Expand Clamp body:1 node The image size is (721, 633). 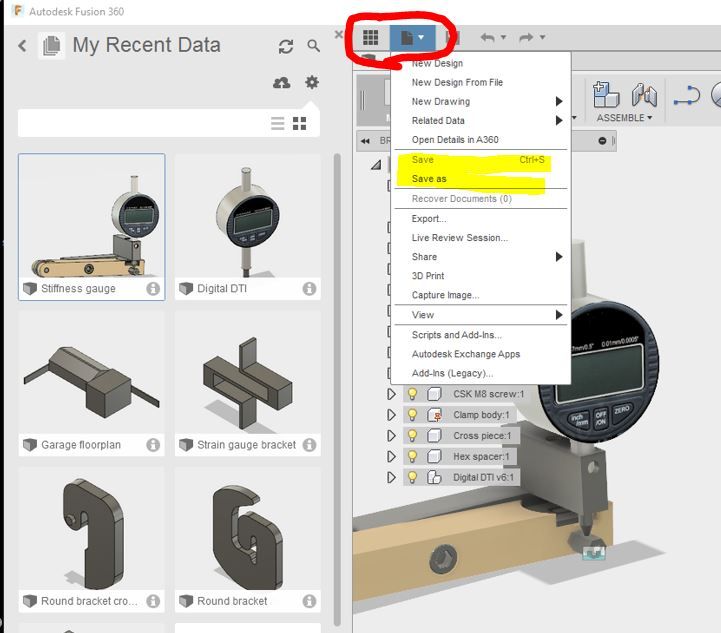[391, 415]
